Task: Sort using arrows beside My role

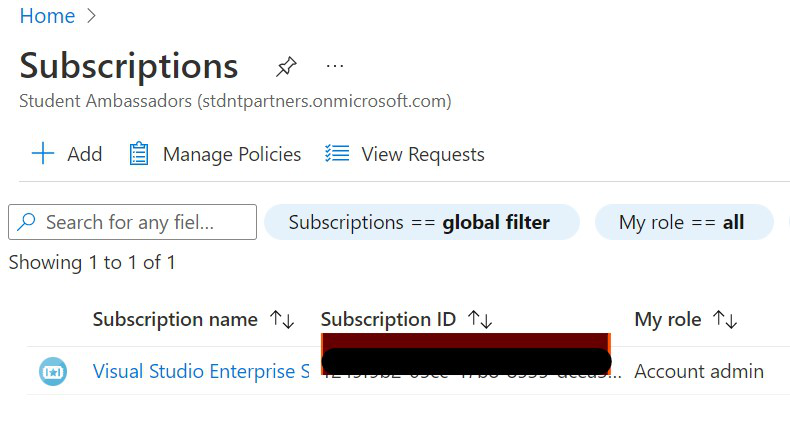Action: coord(725,320)
